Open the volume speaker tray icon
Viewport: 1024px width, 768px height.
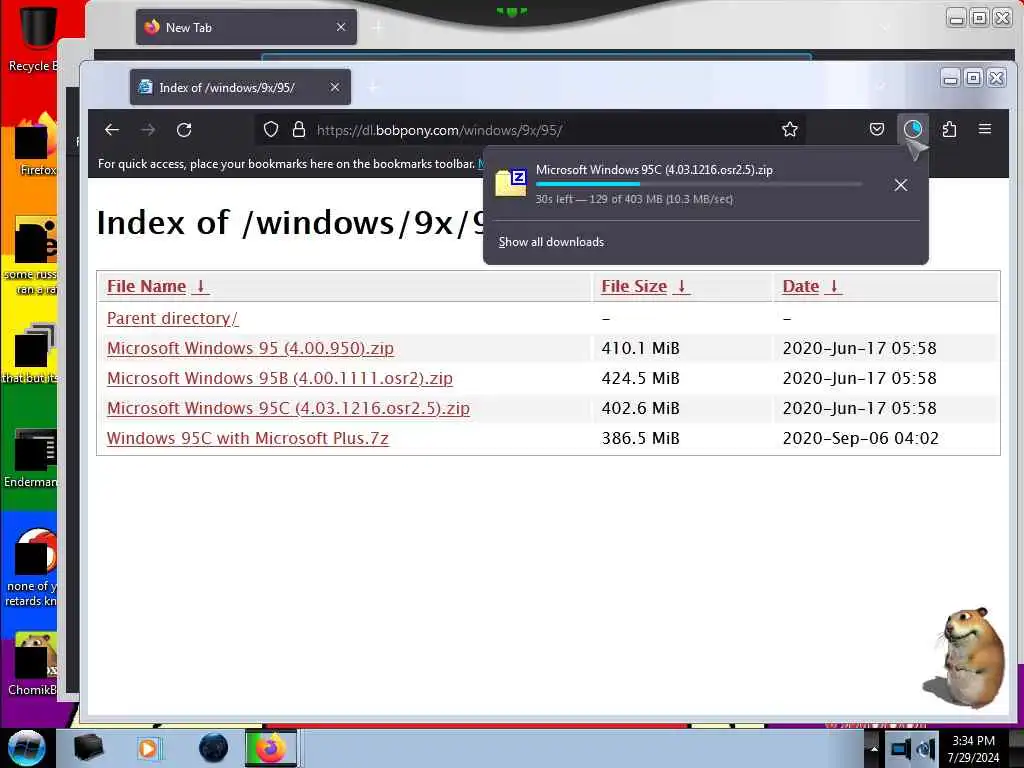coord(925,748)
